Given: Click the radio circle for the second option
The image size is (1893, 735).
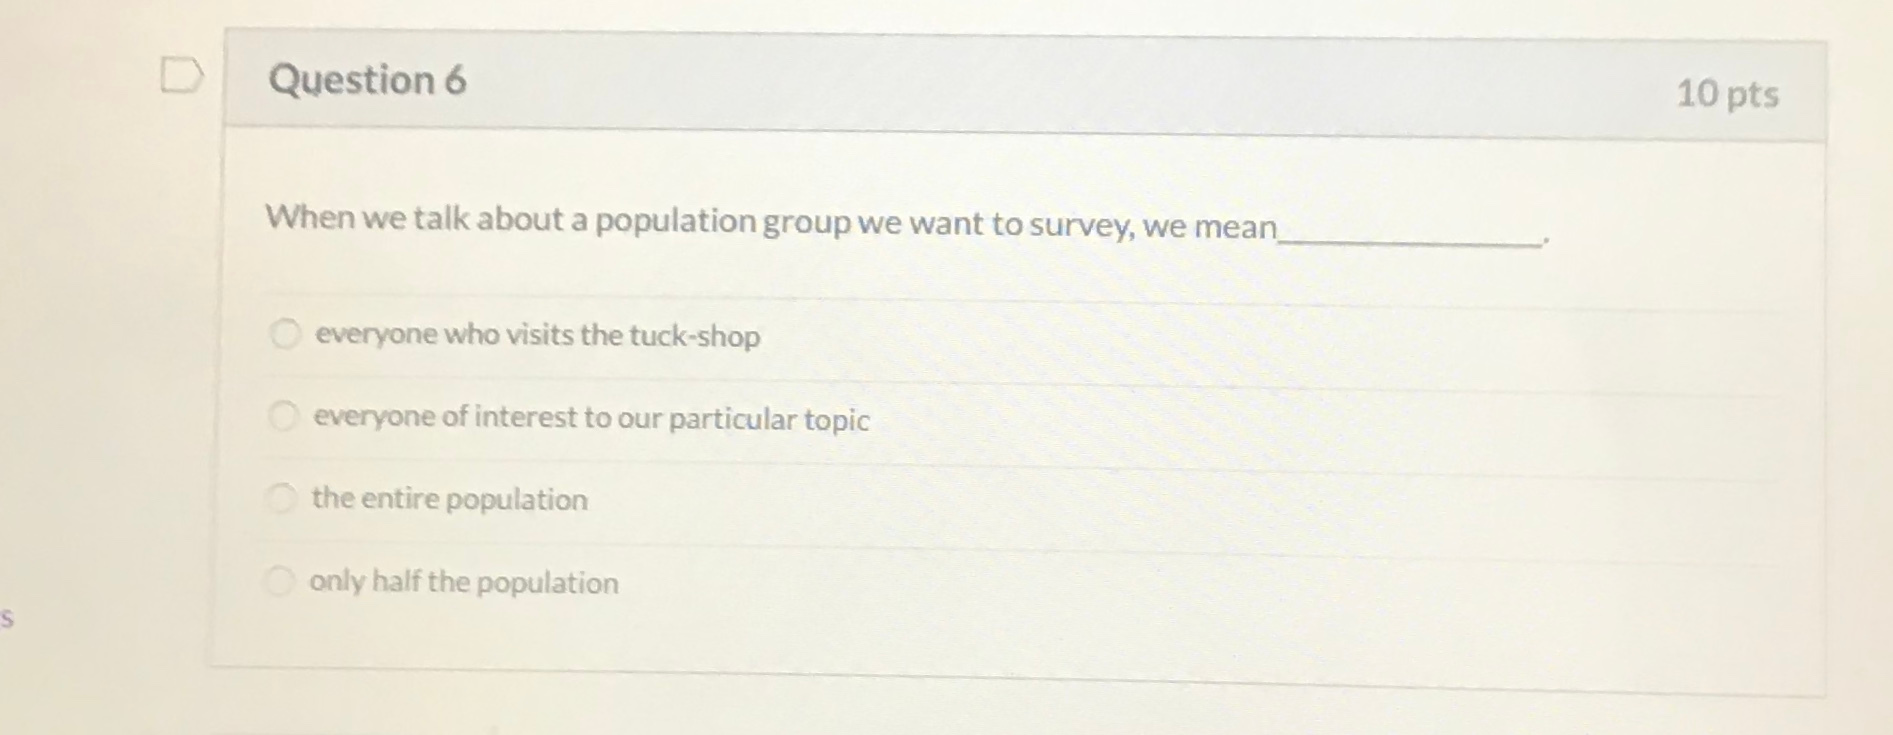Looking at the screenshot, I should point(284,417).
